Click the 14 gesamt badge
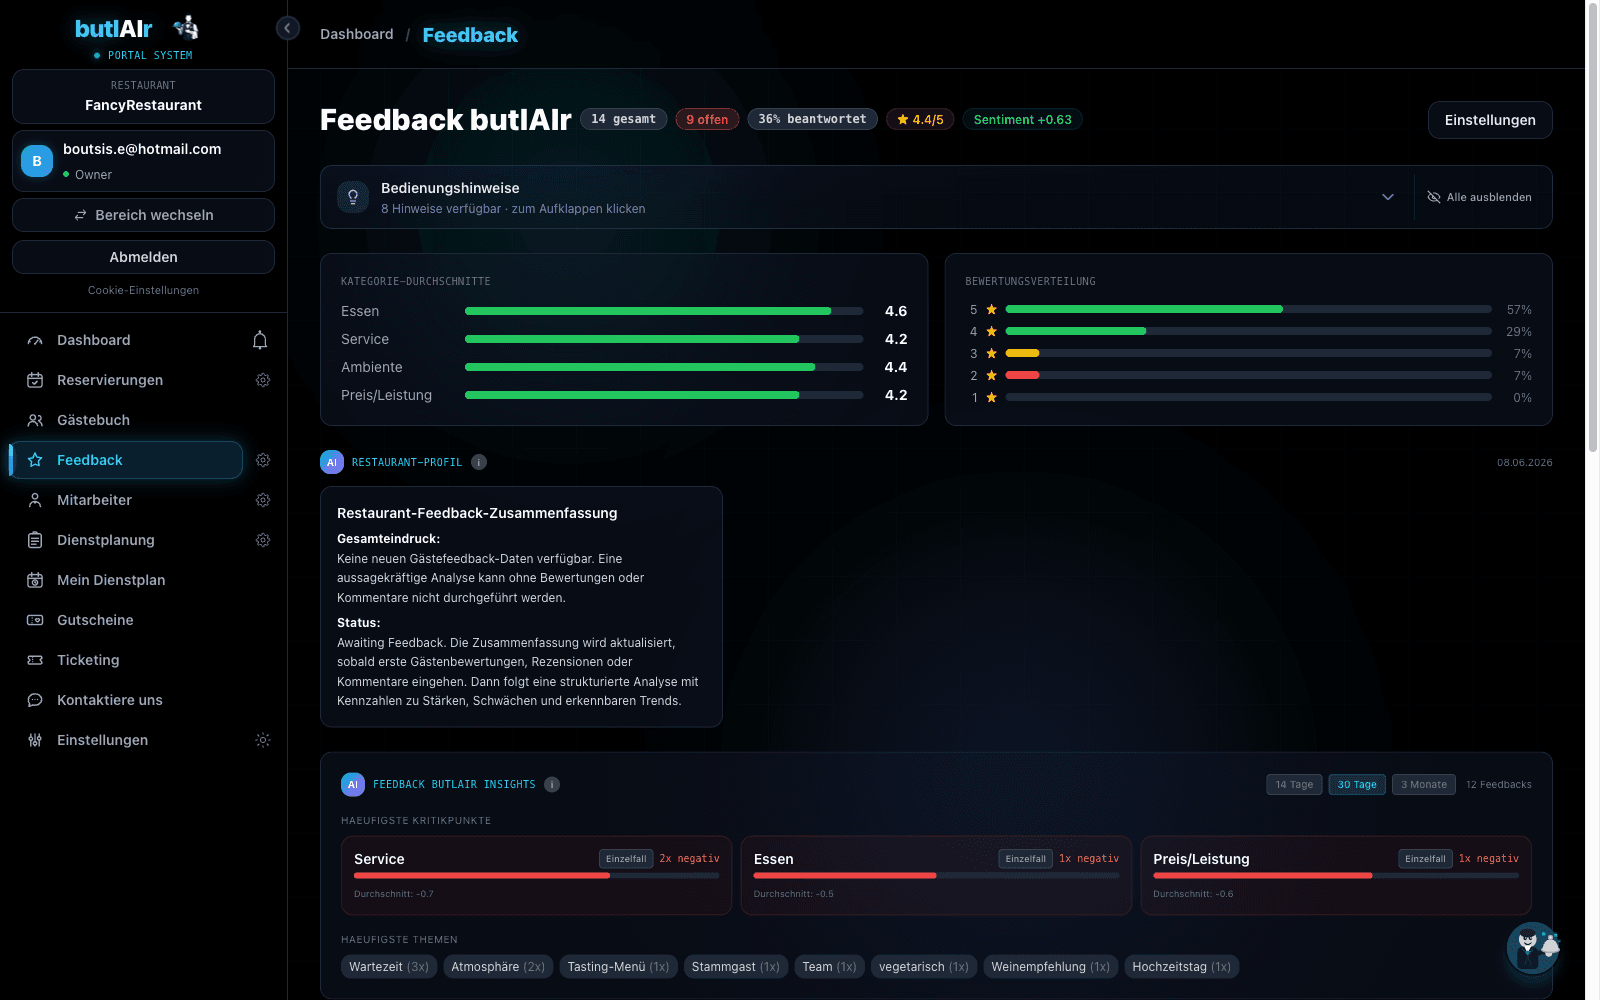 point(623,119)
